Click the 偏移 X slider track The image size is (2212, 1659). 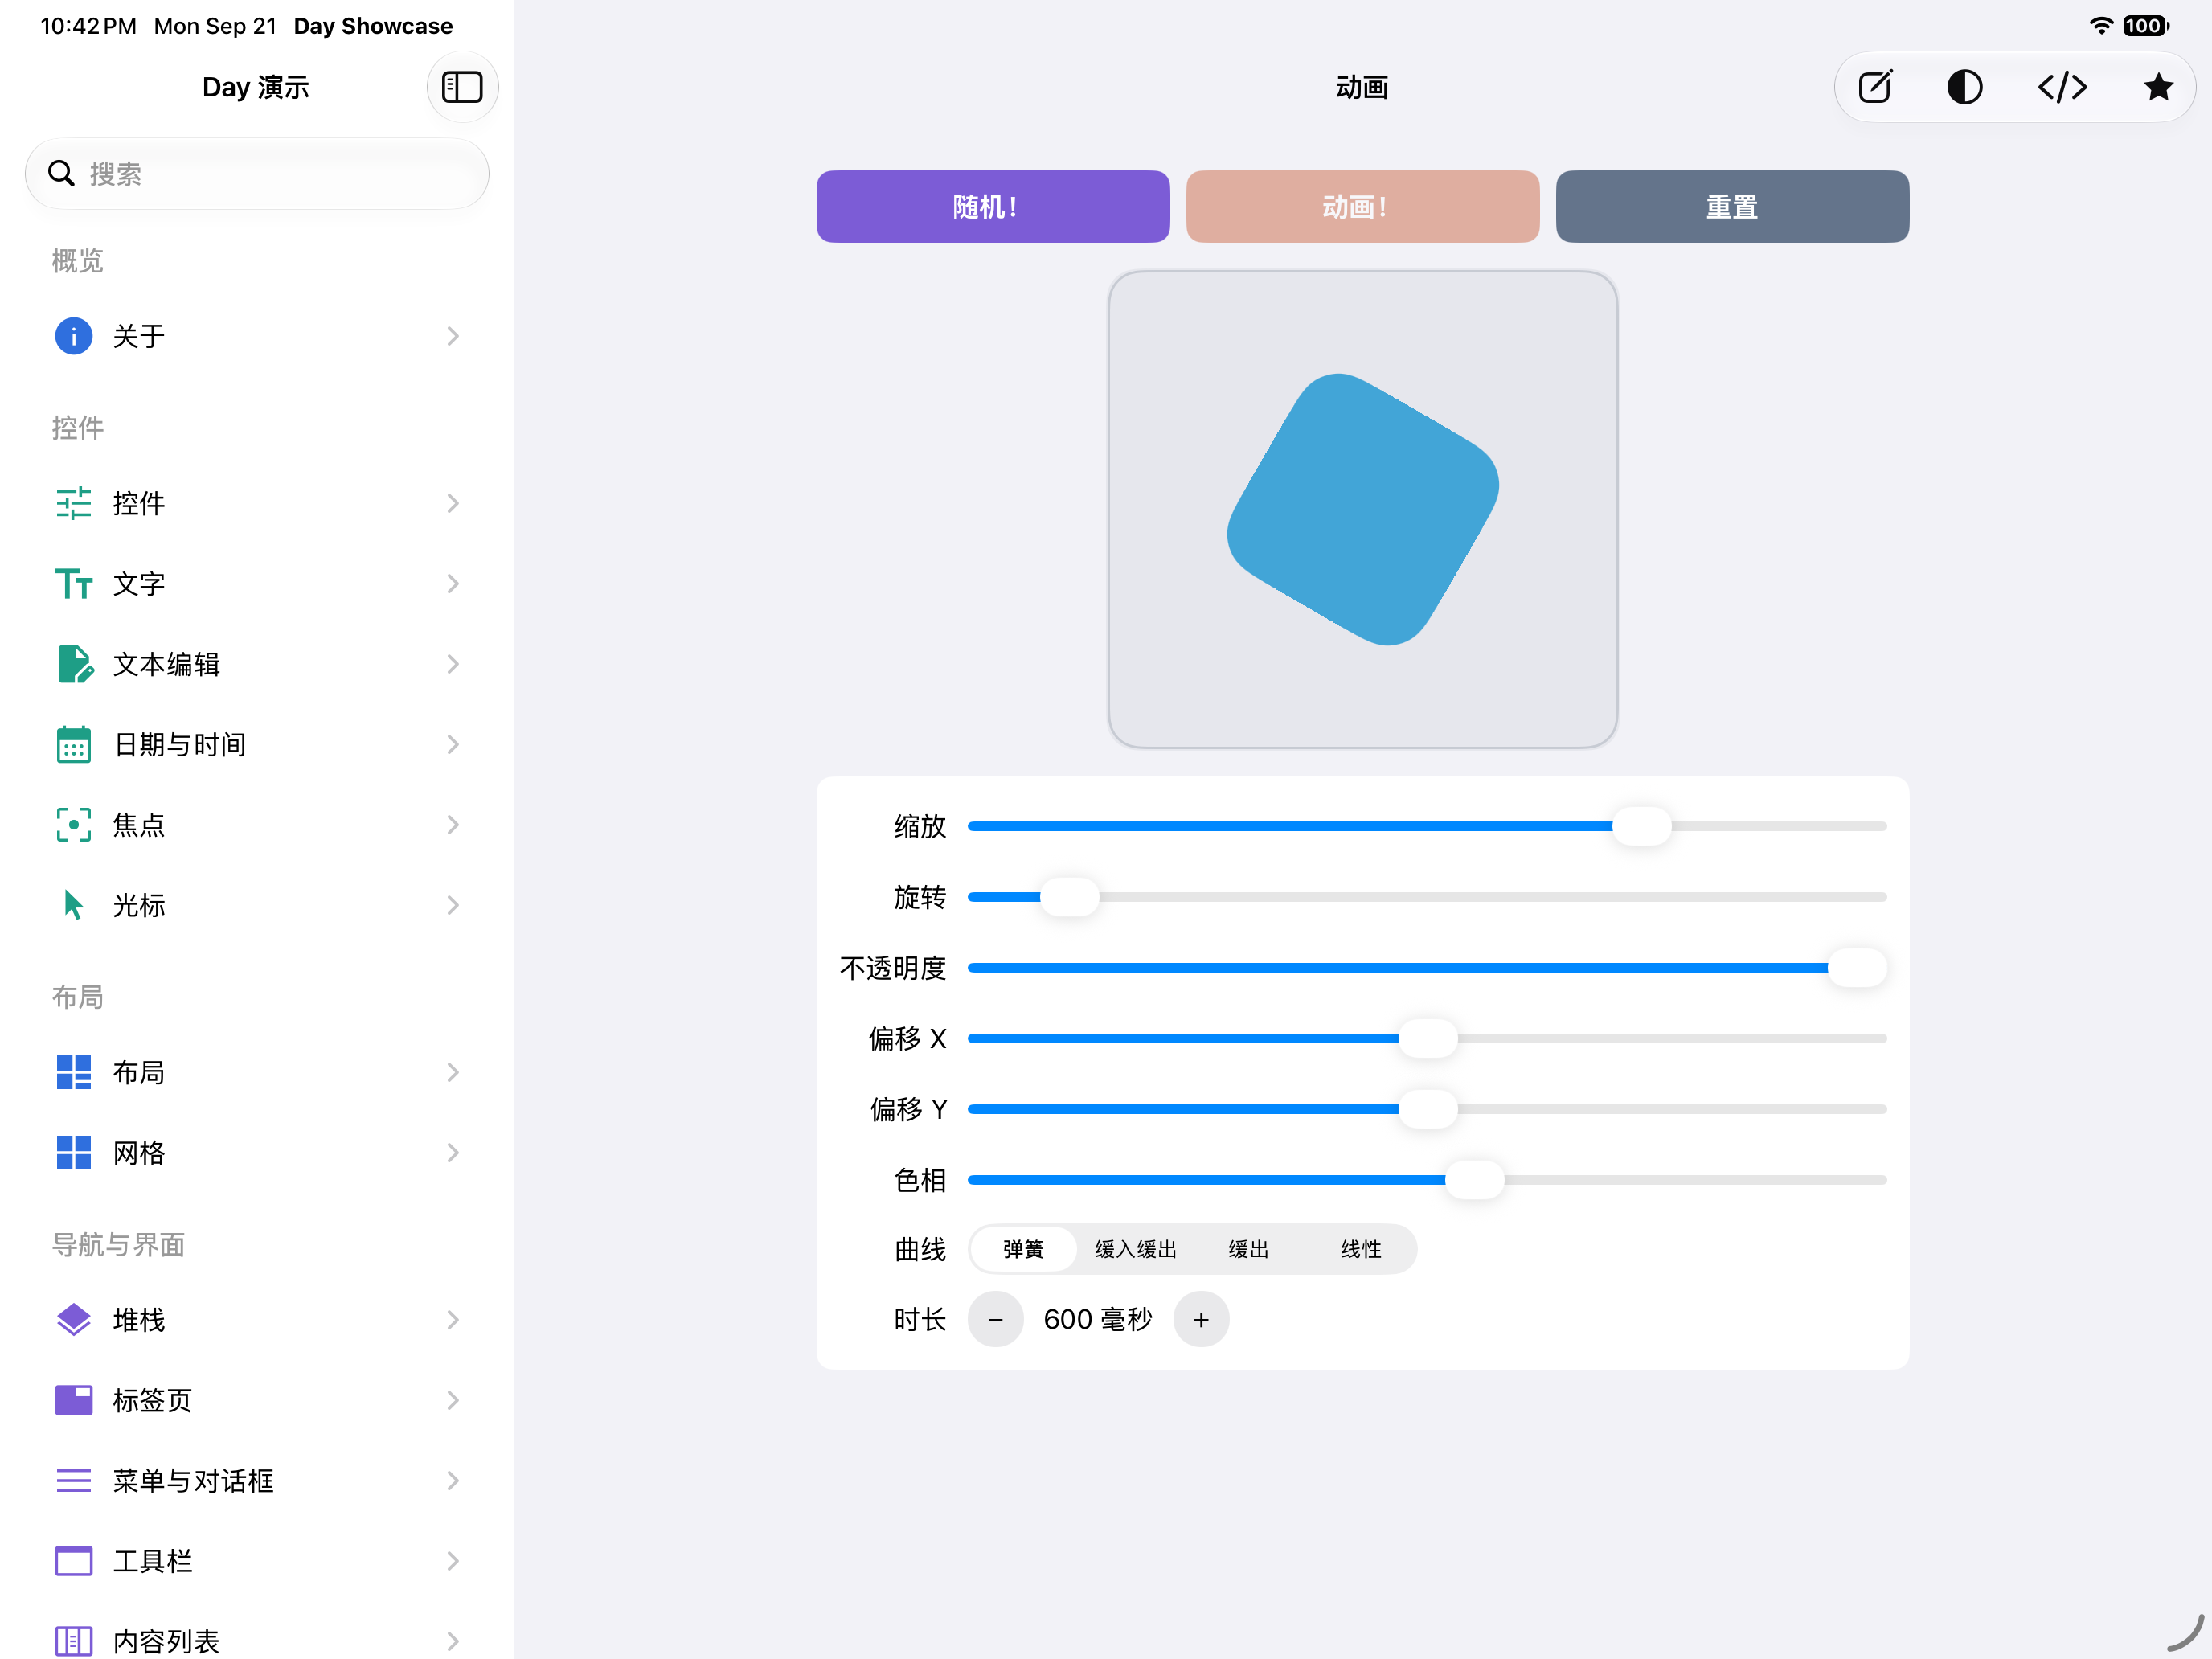tap(1427, 1038)
